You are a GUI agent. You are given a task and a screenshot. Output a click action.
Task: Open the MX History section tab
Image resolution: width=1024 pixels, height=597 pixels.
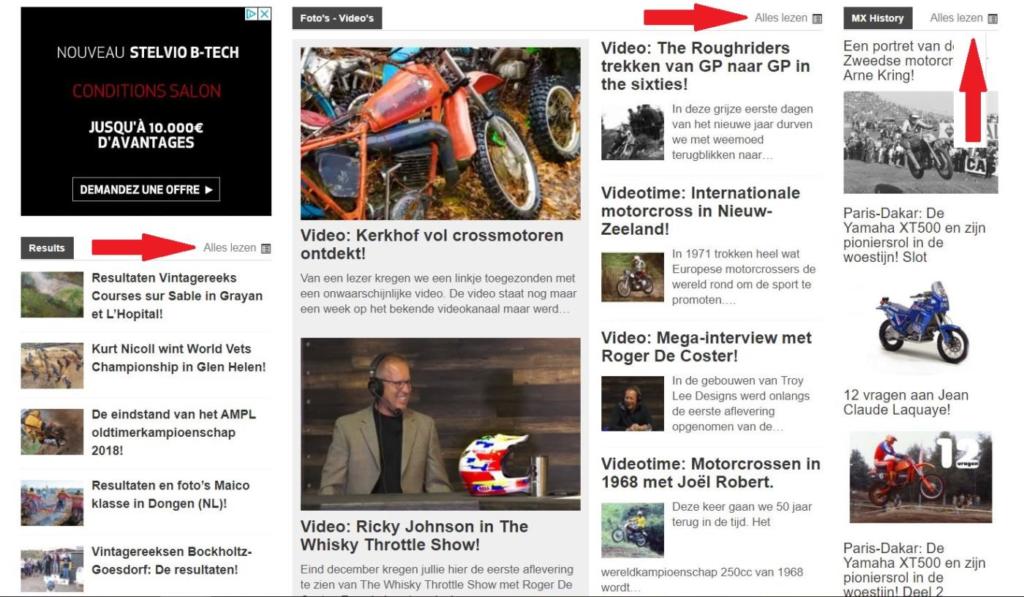click(x=877, y=18)
